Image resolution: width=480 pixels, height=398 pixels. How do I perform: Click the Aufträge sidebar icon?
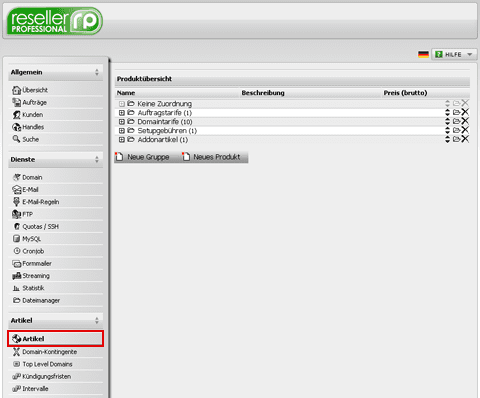pyautogui.click(x=16, y=102)
